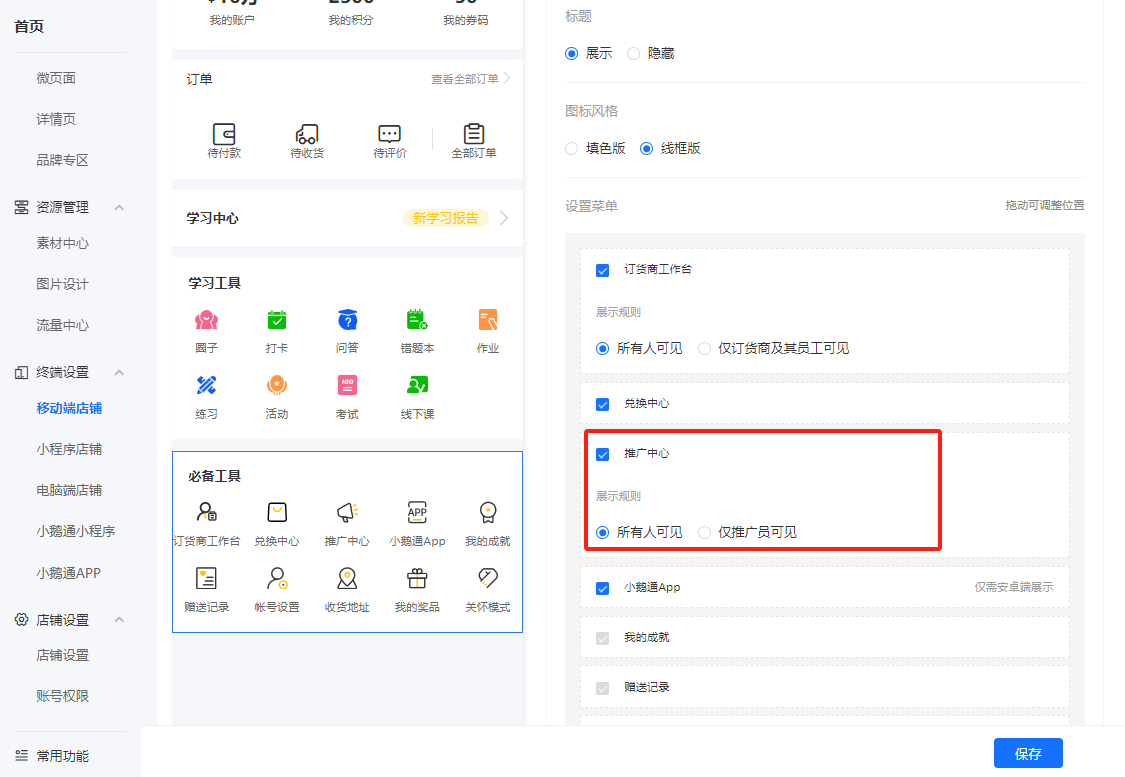1125x777 pixels.
Task: Collapse the 店铺设置 sidebar group
Action: coord(119,620)
